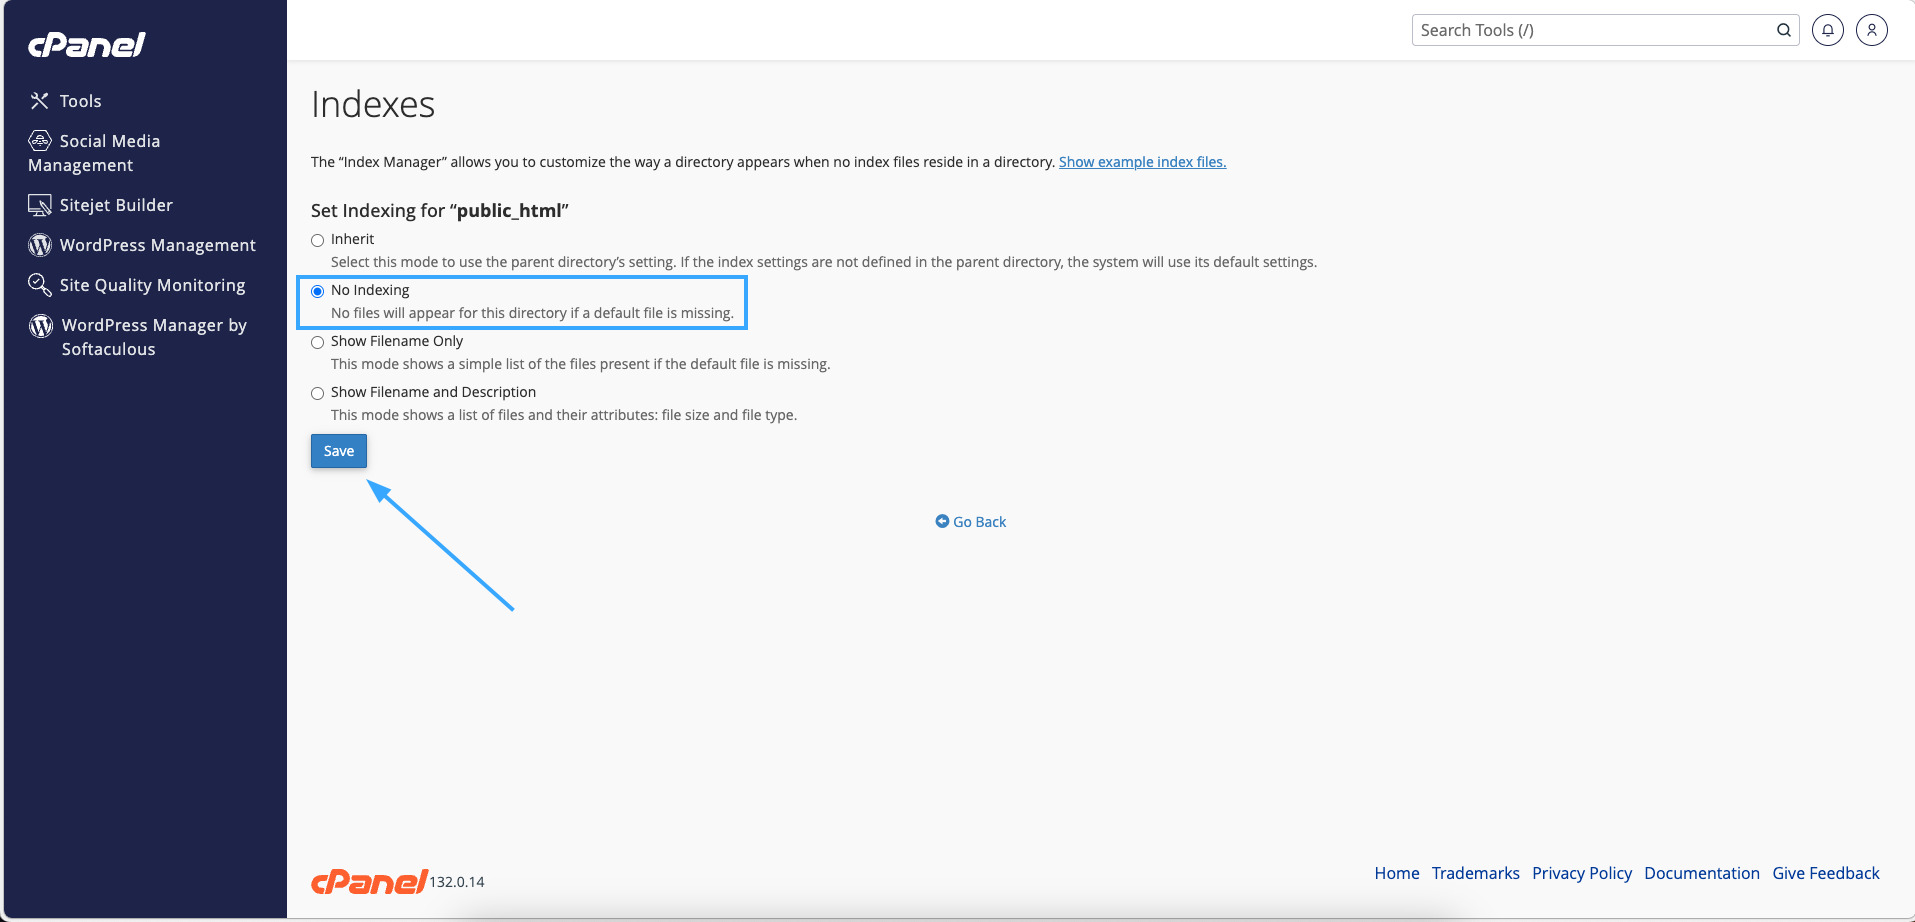The image size is (1915, 922).
Task: Click the WordPress Management icon
Action: pos(40,245)
